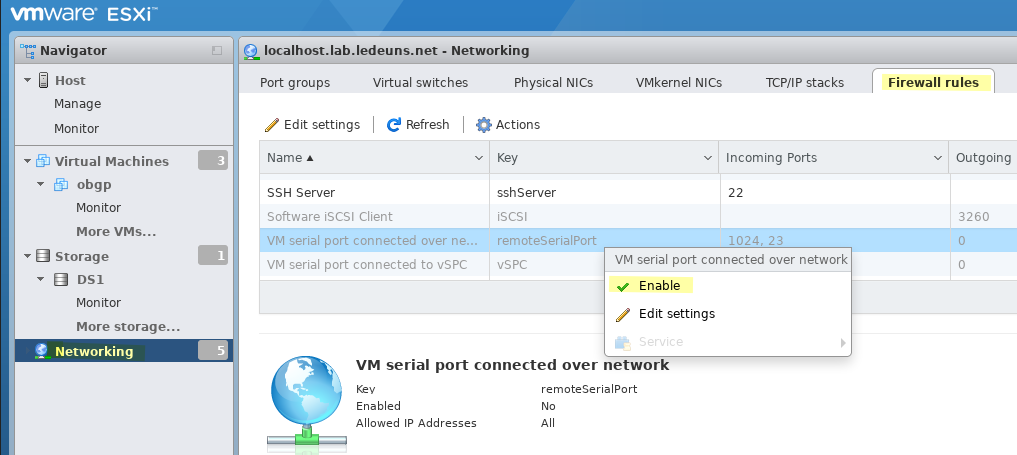Select the Firewall rules tab

(x=933, y=82)
